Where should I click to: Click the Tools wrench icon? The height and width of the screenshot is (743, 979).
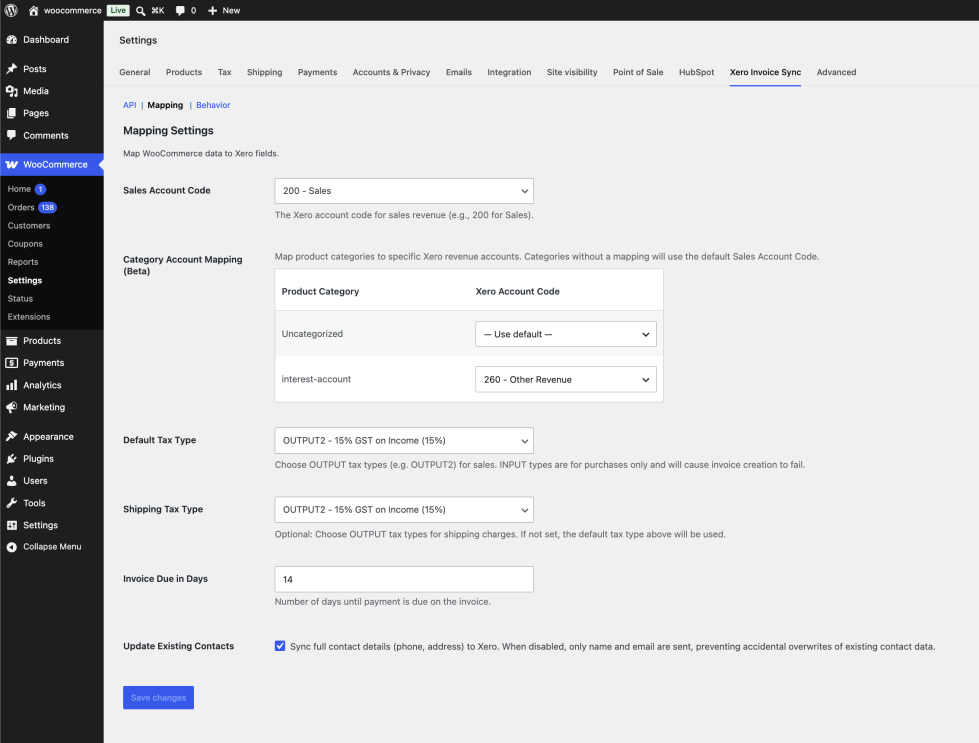pos(12,503)
